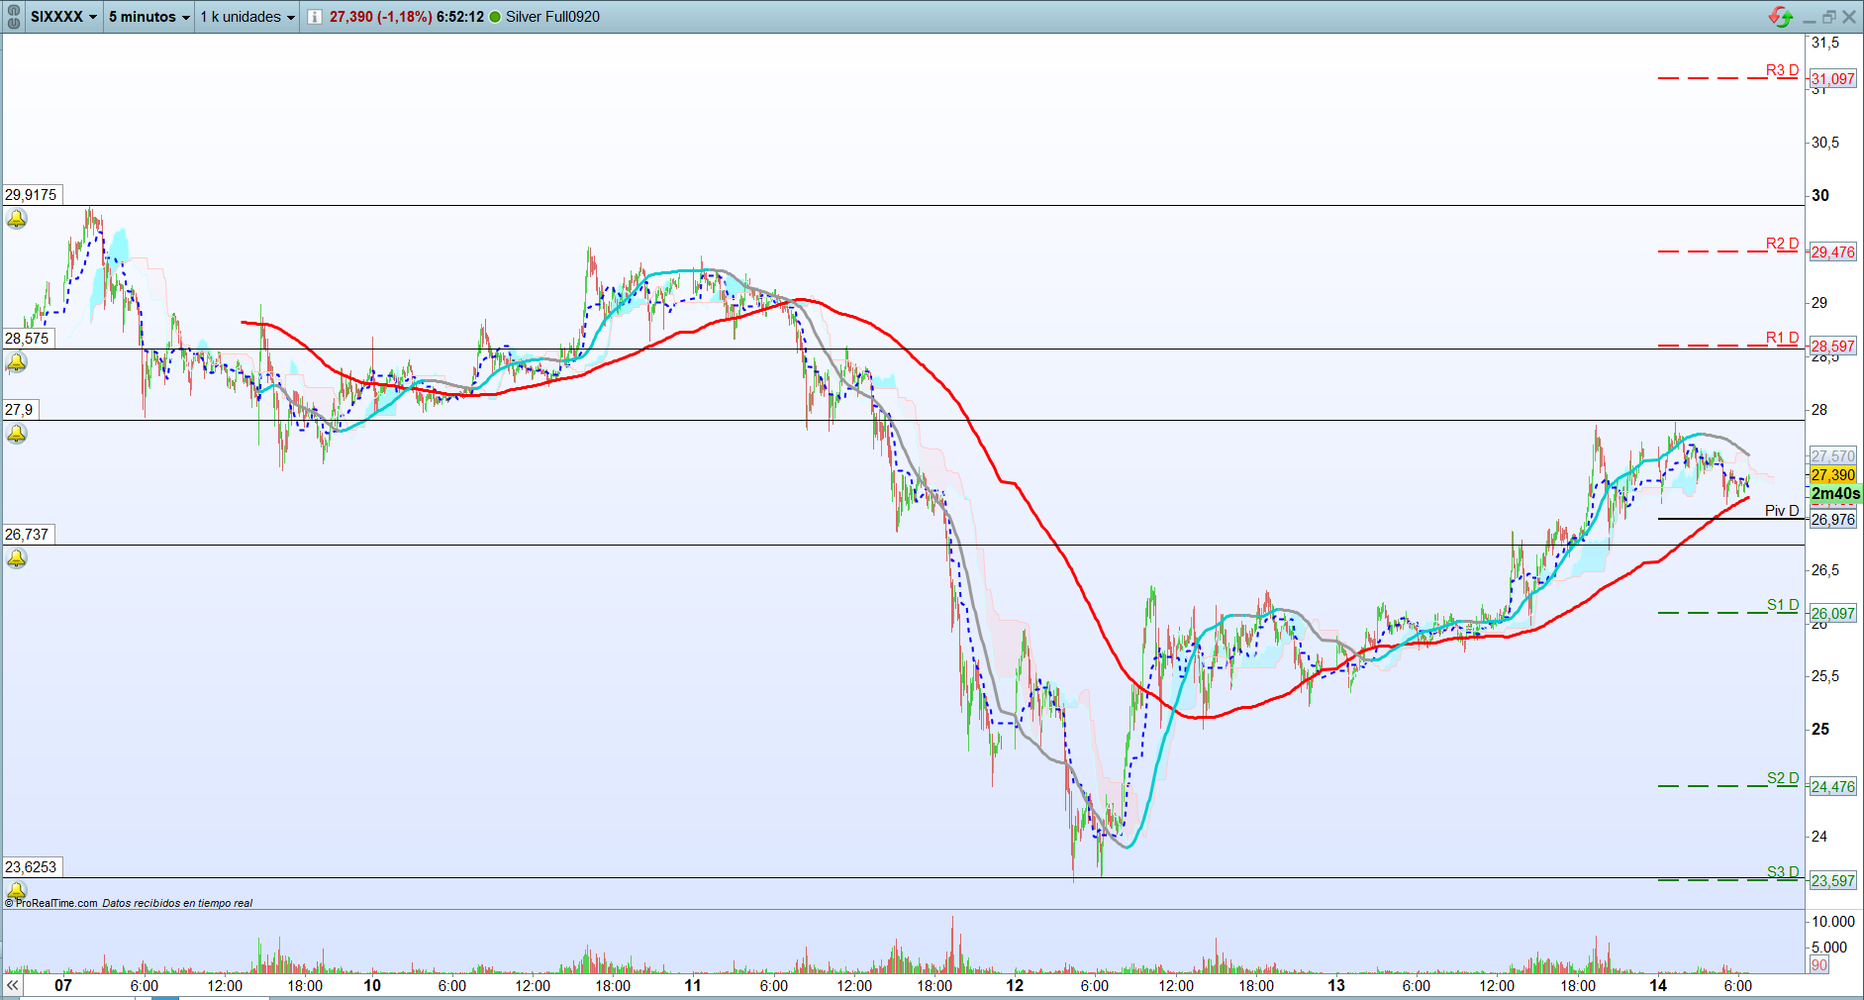Click the 31,097 price tag on axis
The height and width of the screenshot is (1000, 1864).
pos(1833,79)
